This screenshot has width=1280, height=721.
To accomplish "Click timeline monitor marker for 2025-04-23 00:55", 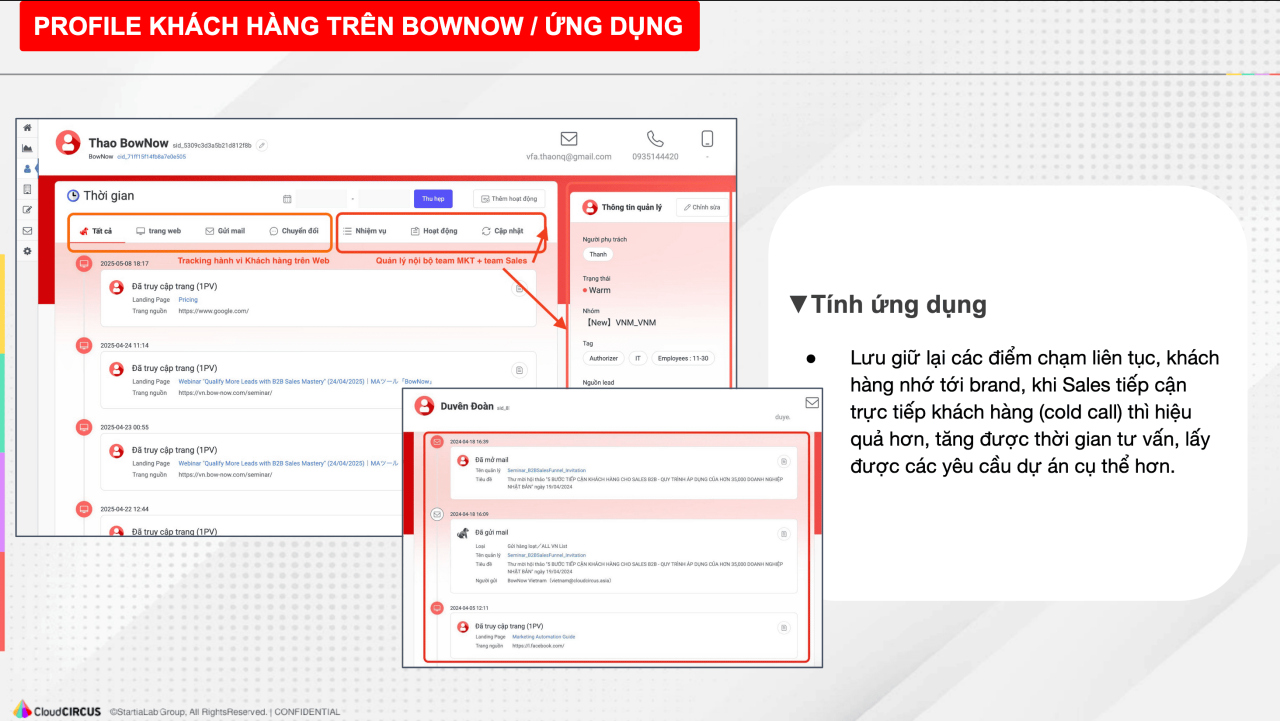I will click(x=84, y=427).
